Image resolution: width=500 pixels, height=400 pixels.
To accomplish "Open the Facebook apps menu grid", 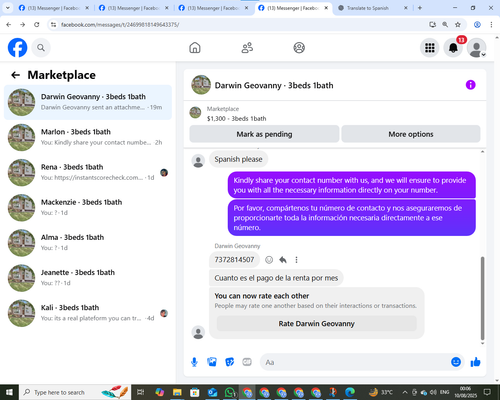I will (x=430, y=48).
